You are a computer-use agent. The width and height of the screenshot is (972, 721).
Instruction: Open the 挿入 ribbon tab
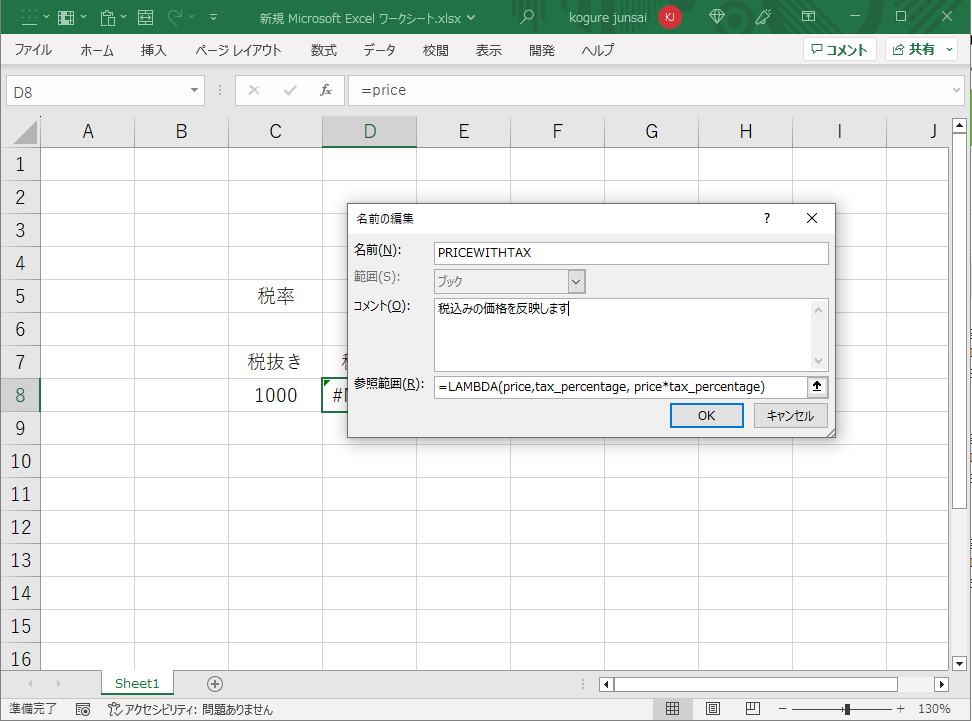click(x=153, y=50)
